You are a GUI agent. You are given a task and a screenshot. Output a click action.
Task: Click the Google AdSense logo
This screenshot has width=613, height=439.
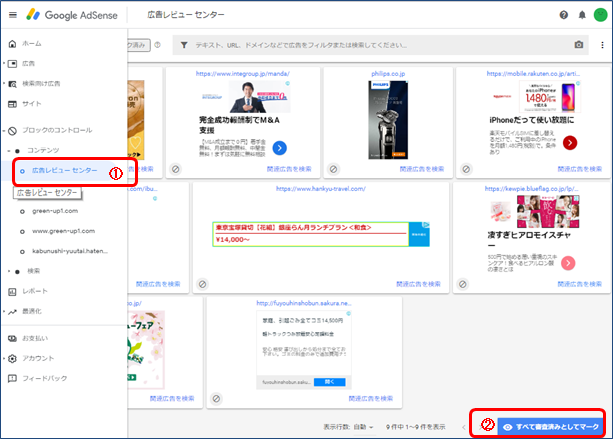pyautogui.click(x=72, y=15)
